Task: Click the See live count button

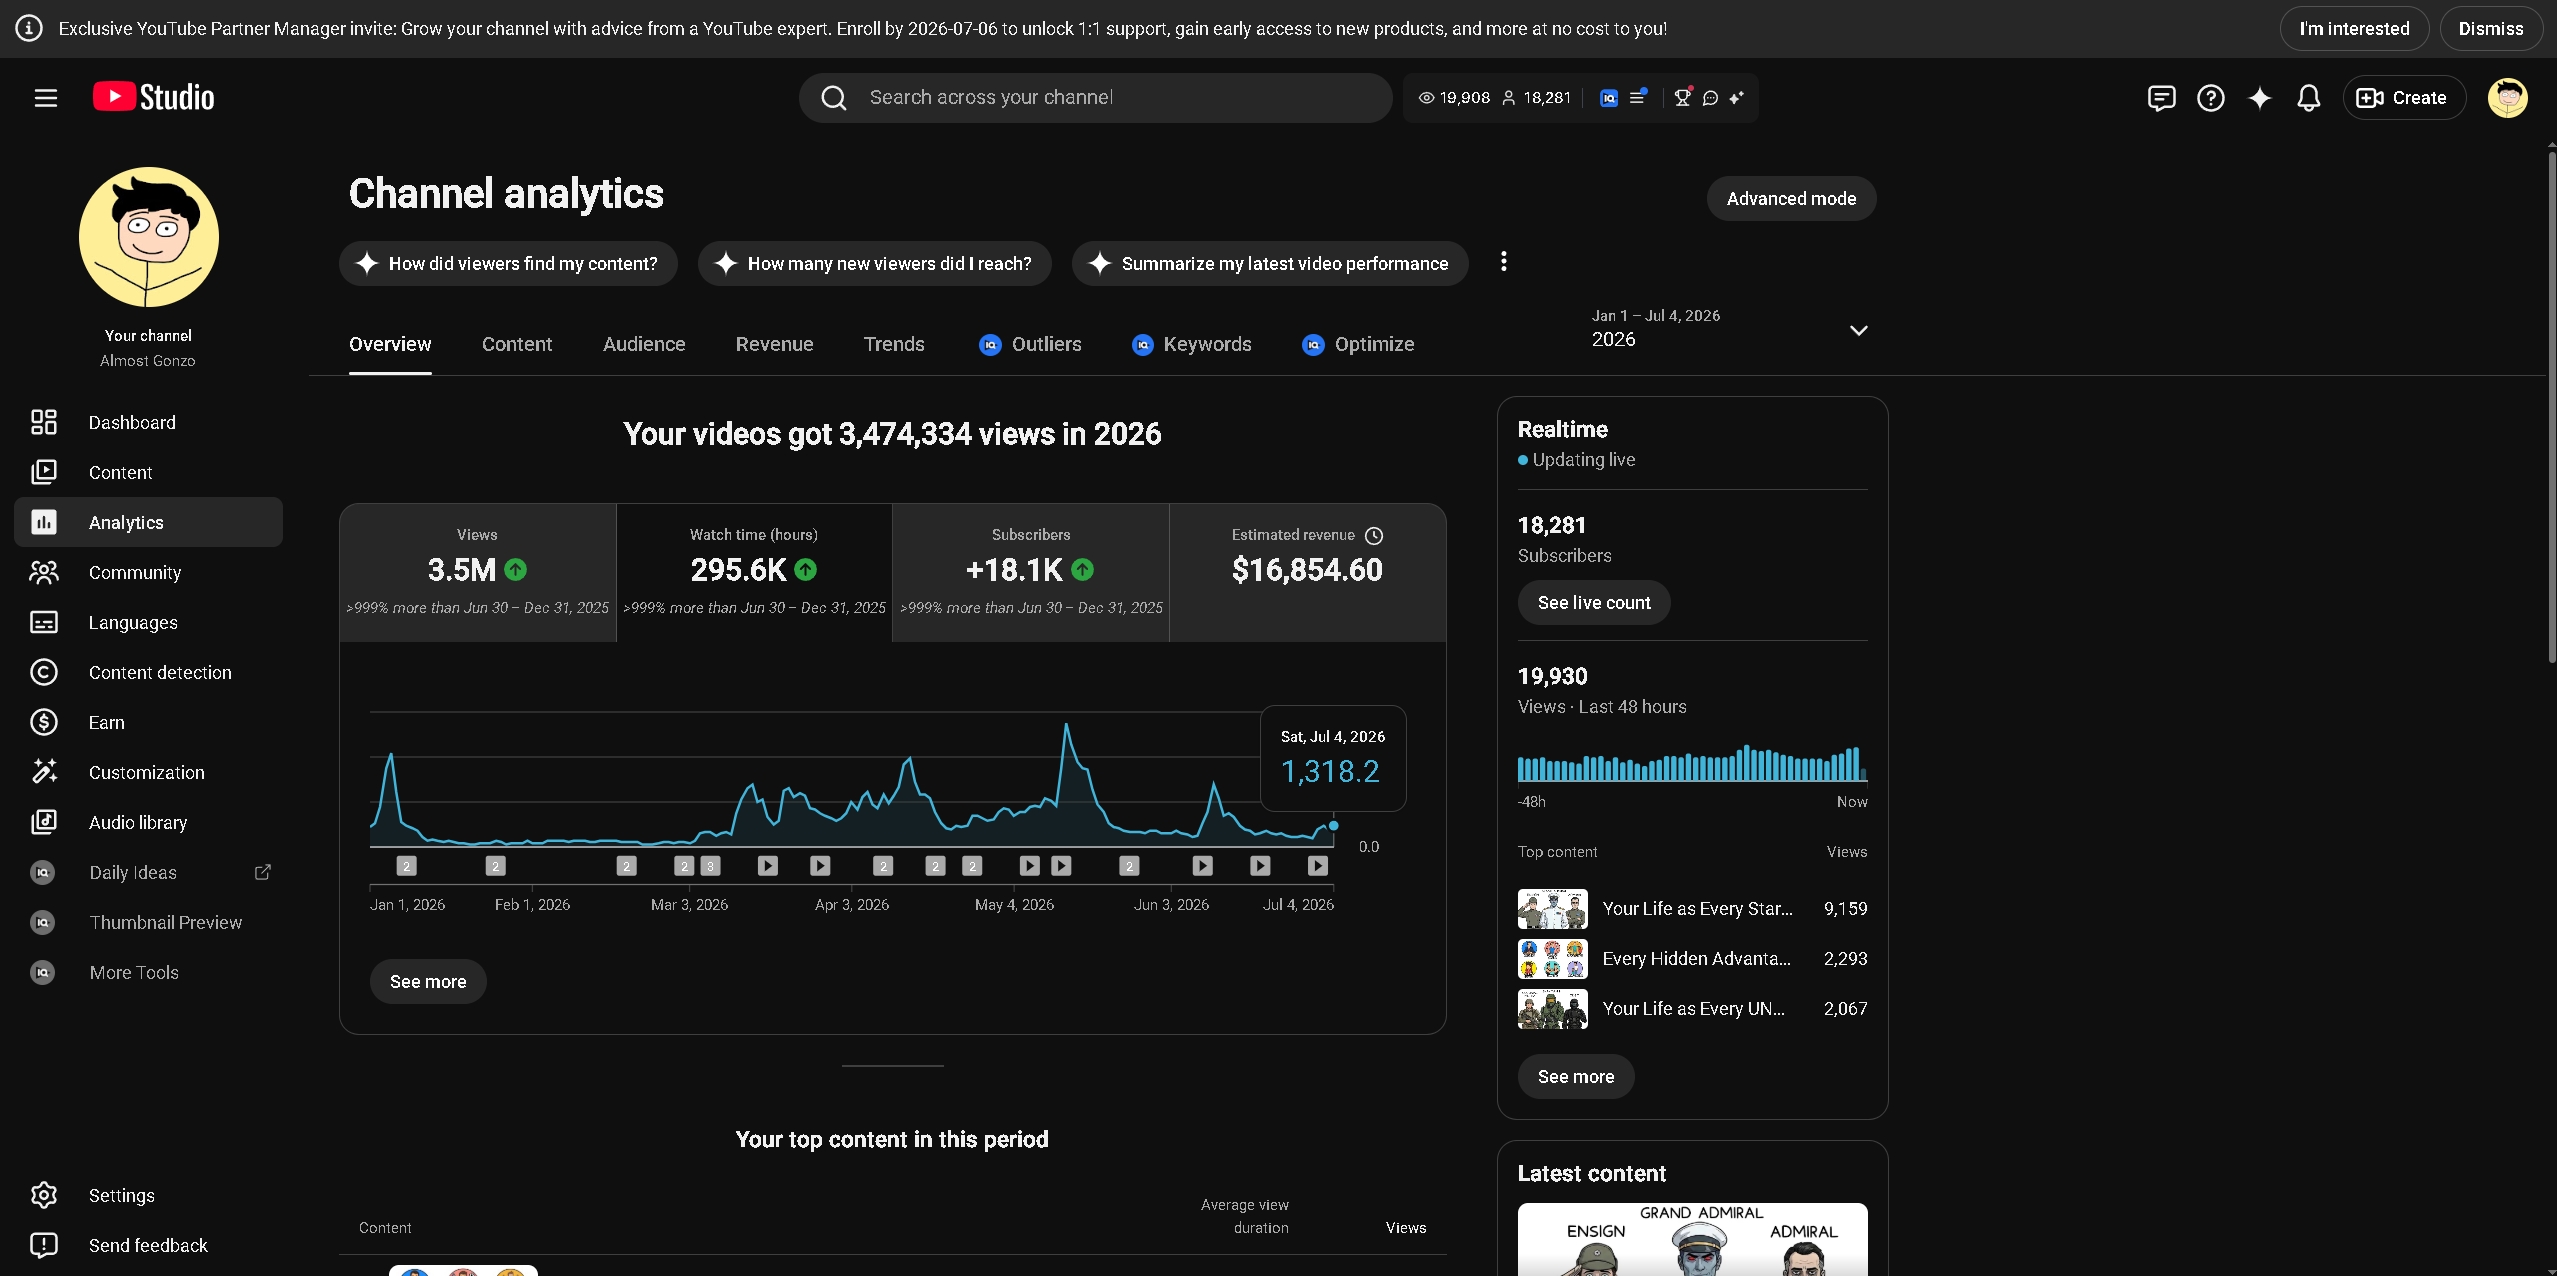Action: (x=1594, y=602)
